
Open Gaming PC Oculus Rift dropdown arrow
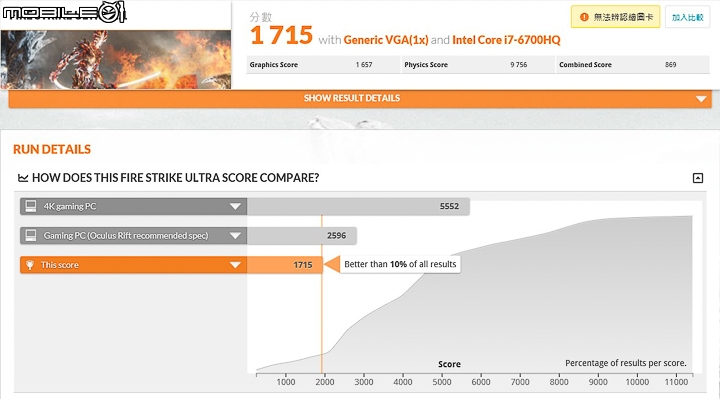pyautogui.click(x=235, y=236)
